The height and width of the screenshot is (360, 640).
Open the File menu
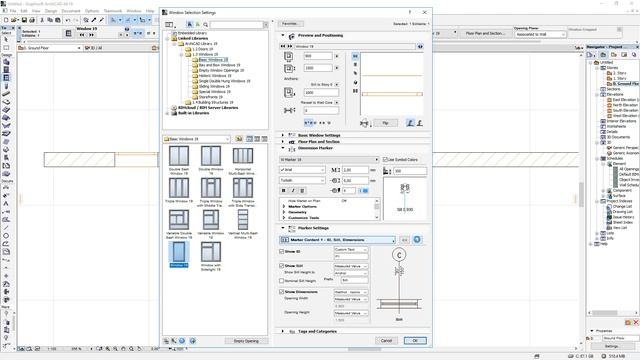tap(13, 11)
